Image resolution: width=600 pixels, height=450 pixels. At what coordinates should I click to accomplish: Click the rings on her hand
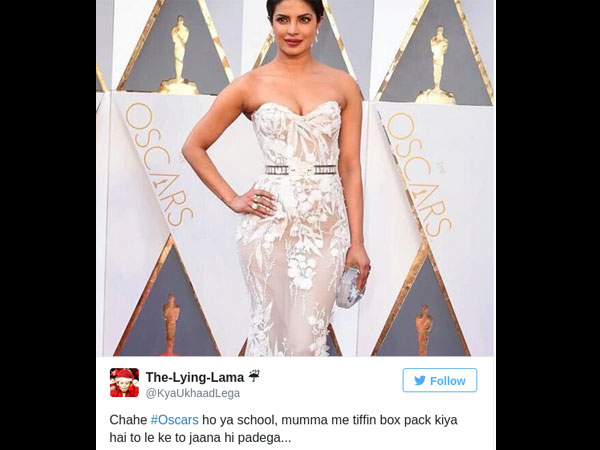[256, 202]
